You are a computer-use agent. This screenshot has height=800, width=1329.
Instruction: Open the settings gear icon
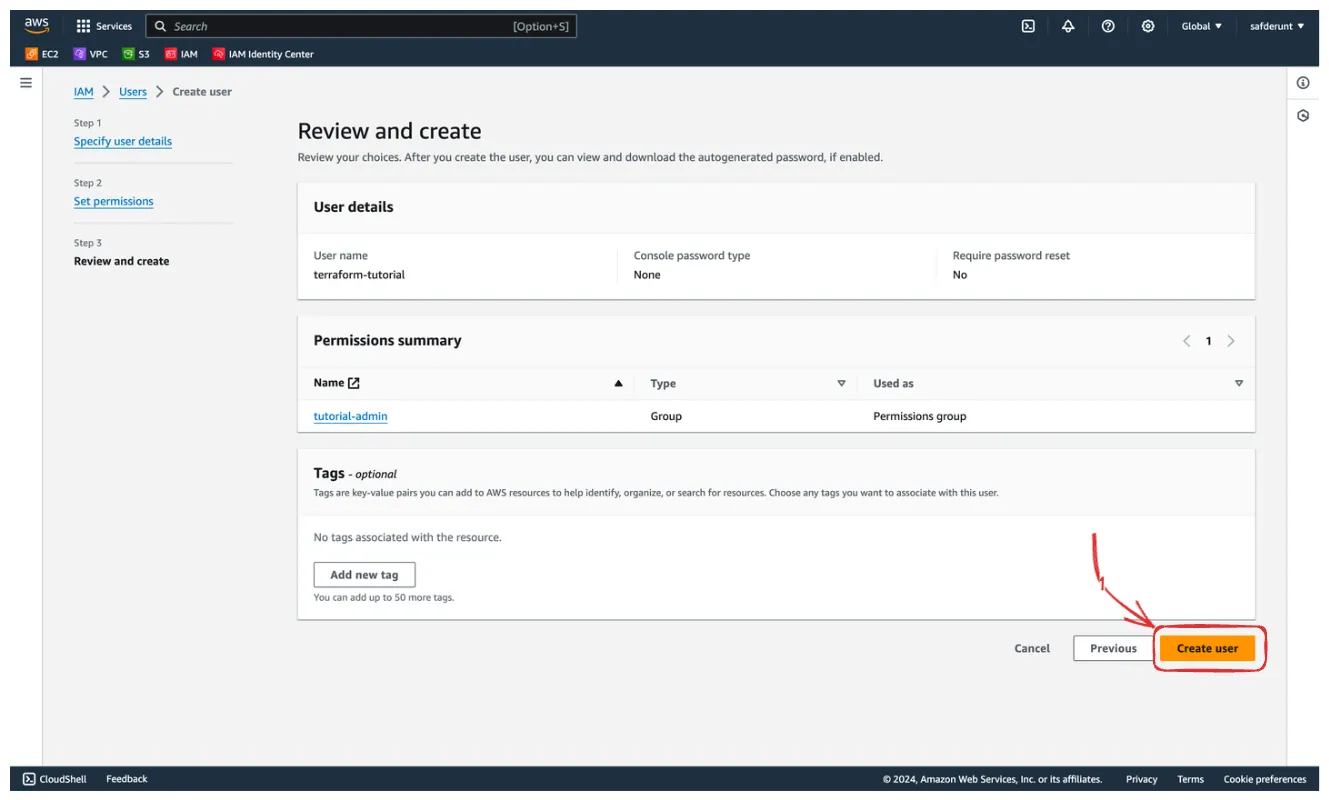pyautogui.click(x=1148, y=26)
